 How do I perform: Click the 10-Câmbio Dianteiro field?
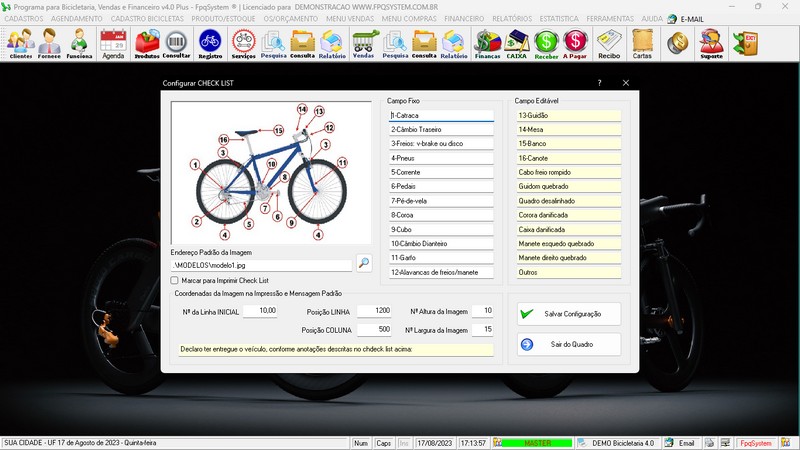(x=441, y=244)
